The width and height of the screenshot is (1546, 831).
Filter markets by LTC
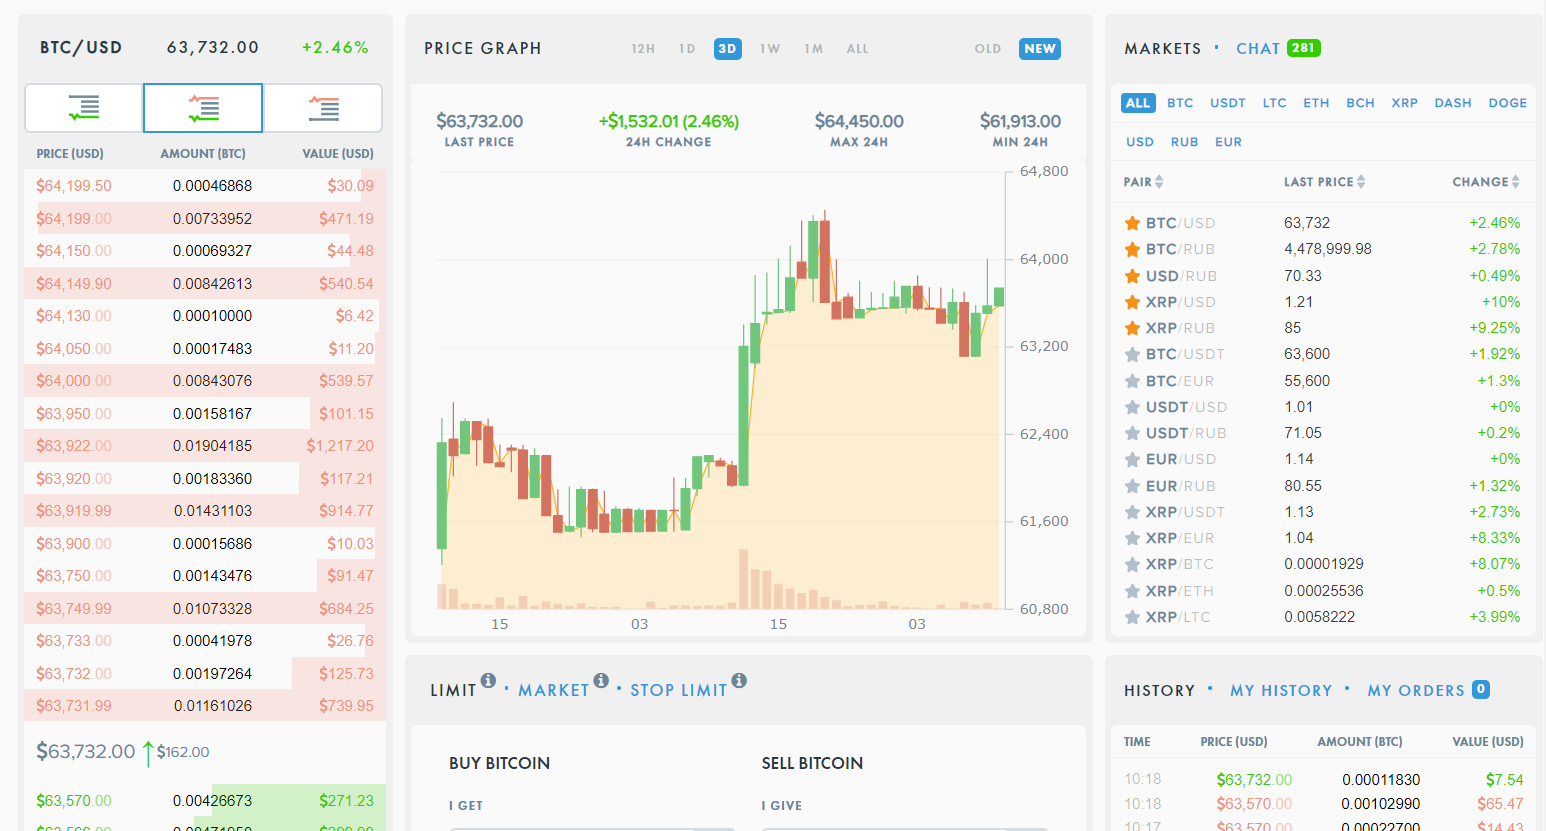click(x=1274, y=103)
